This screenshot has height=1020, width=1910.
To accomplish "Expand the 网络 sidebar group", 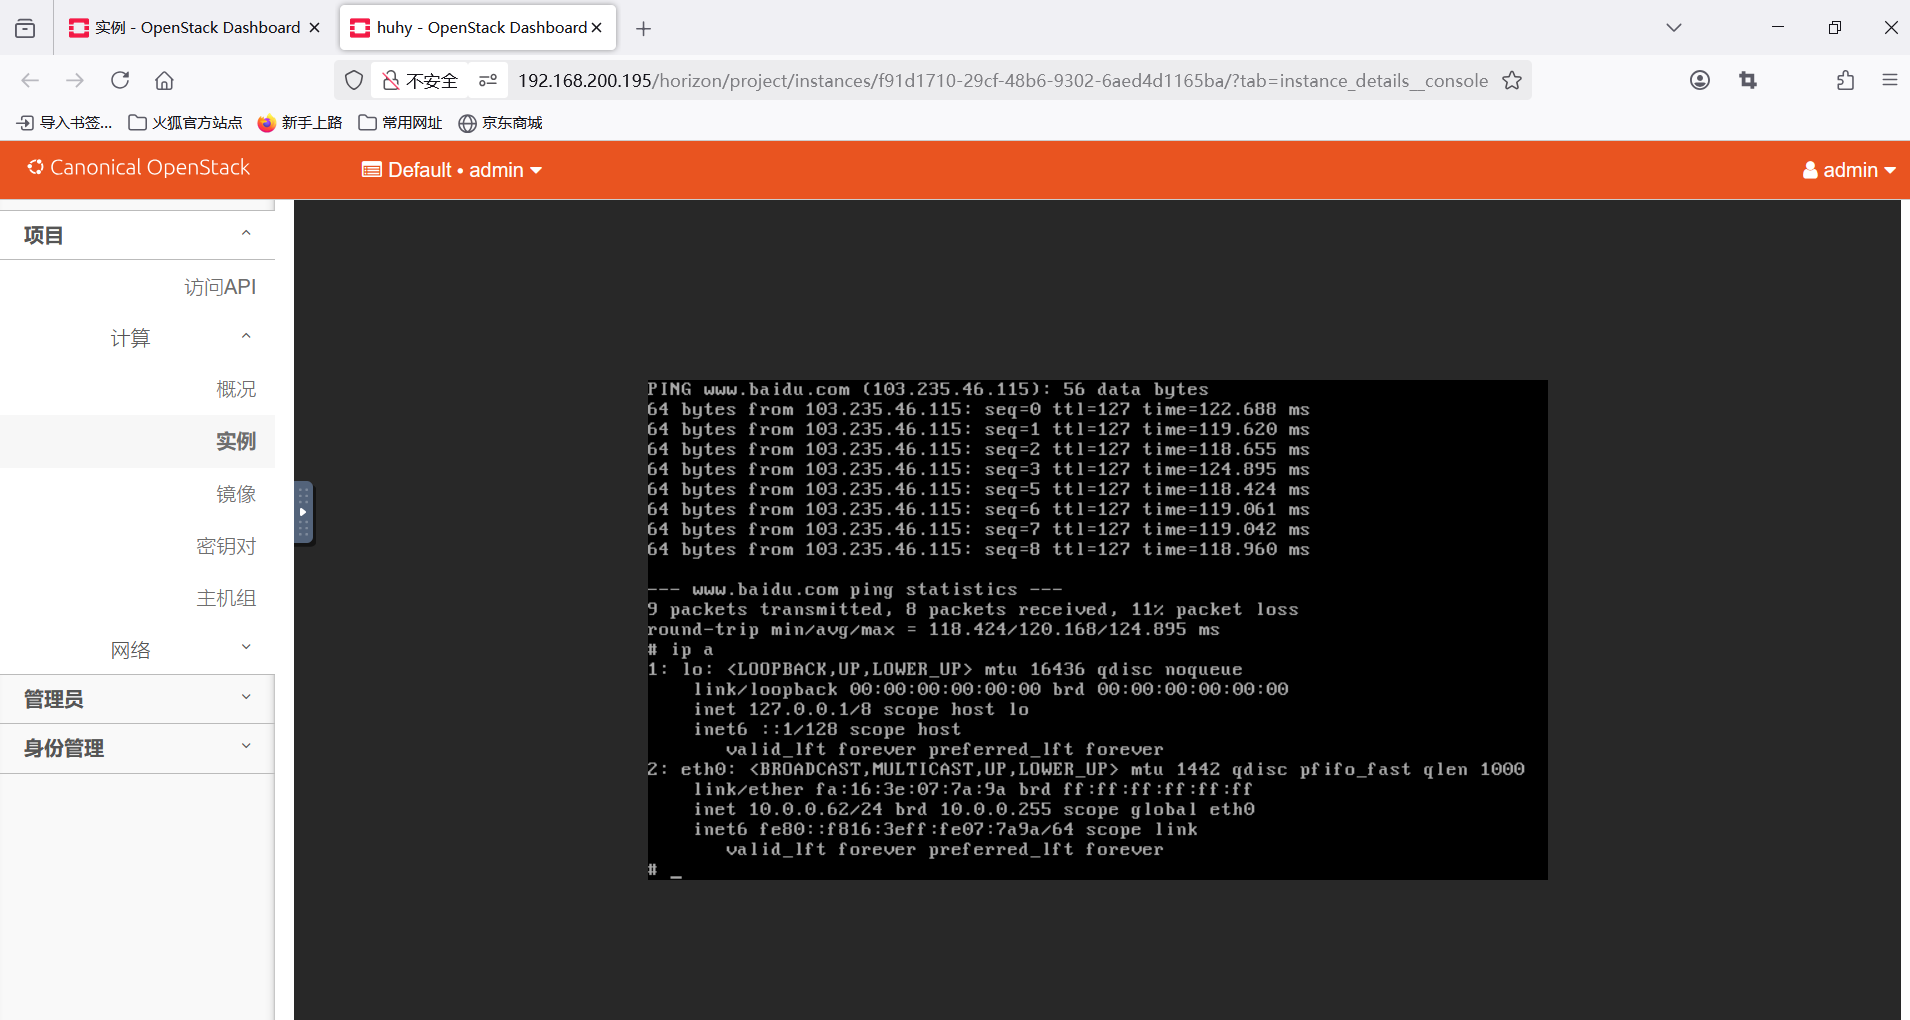I will pyautogui.click(x=137, y=650).
